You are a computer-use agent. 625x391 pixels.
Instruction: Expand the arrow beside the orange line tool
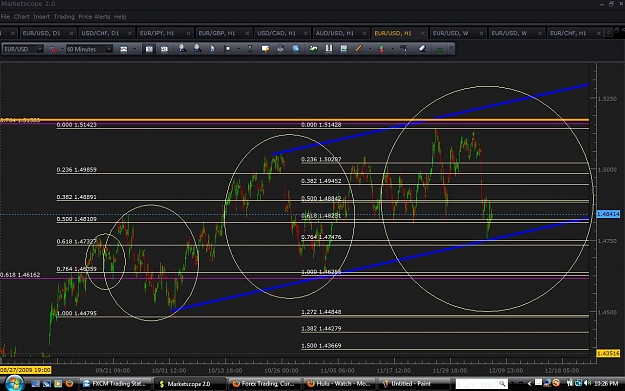tap(370, 49)
